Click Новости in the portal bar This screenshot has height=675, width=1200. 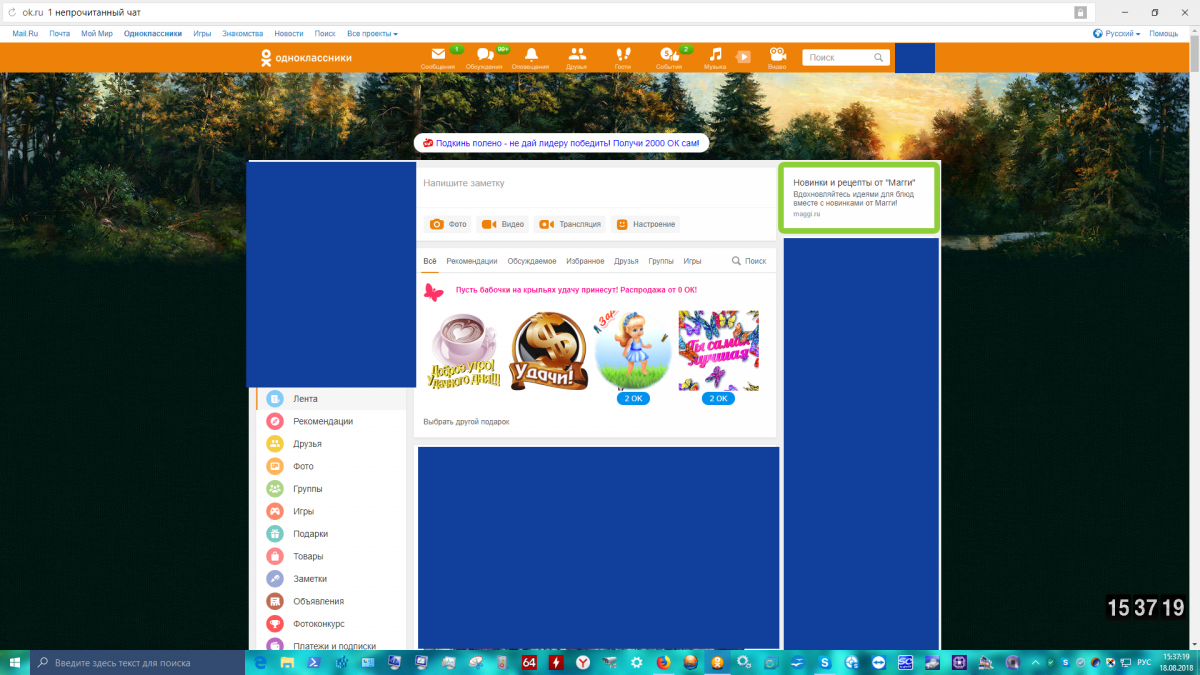(289, 34)
